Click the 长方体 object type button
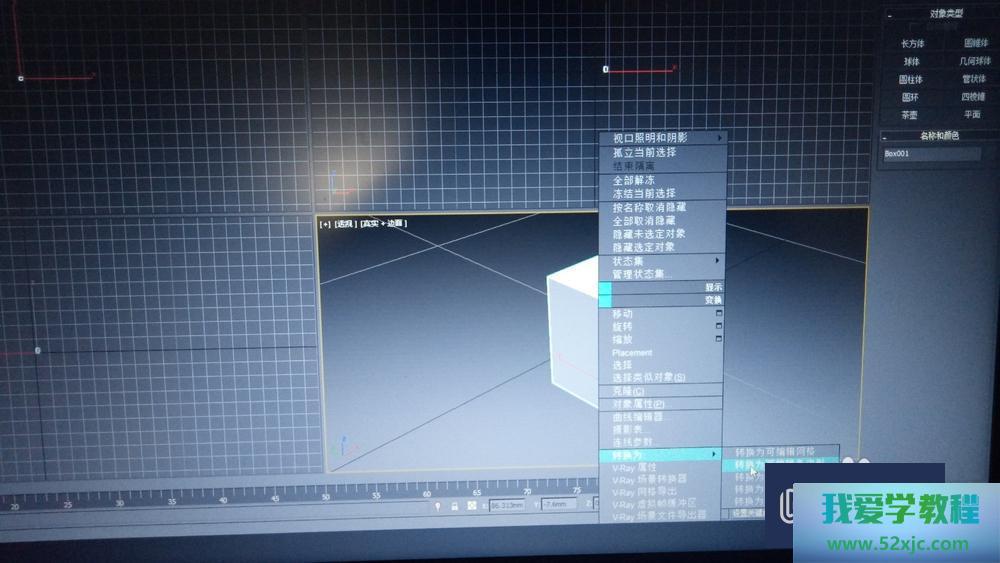Screen dimensions: 1000x563 pyautogui.click(x=912, y=44)
